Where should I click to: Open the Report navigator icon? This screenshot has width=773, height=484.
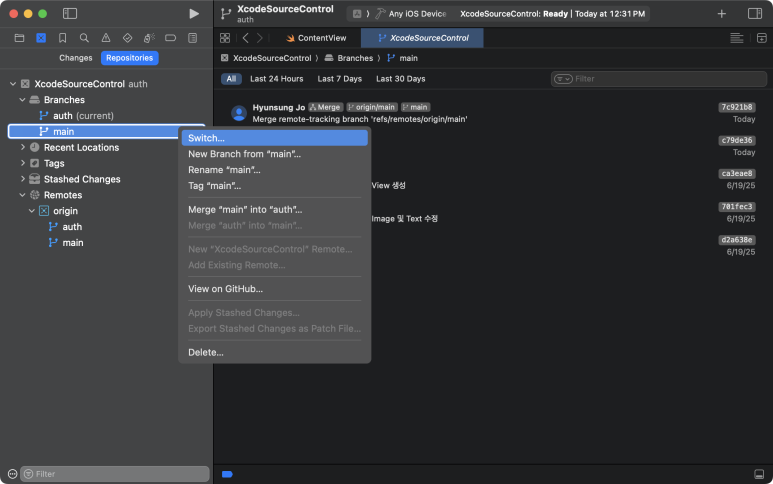193,38
